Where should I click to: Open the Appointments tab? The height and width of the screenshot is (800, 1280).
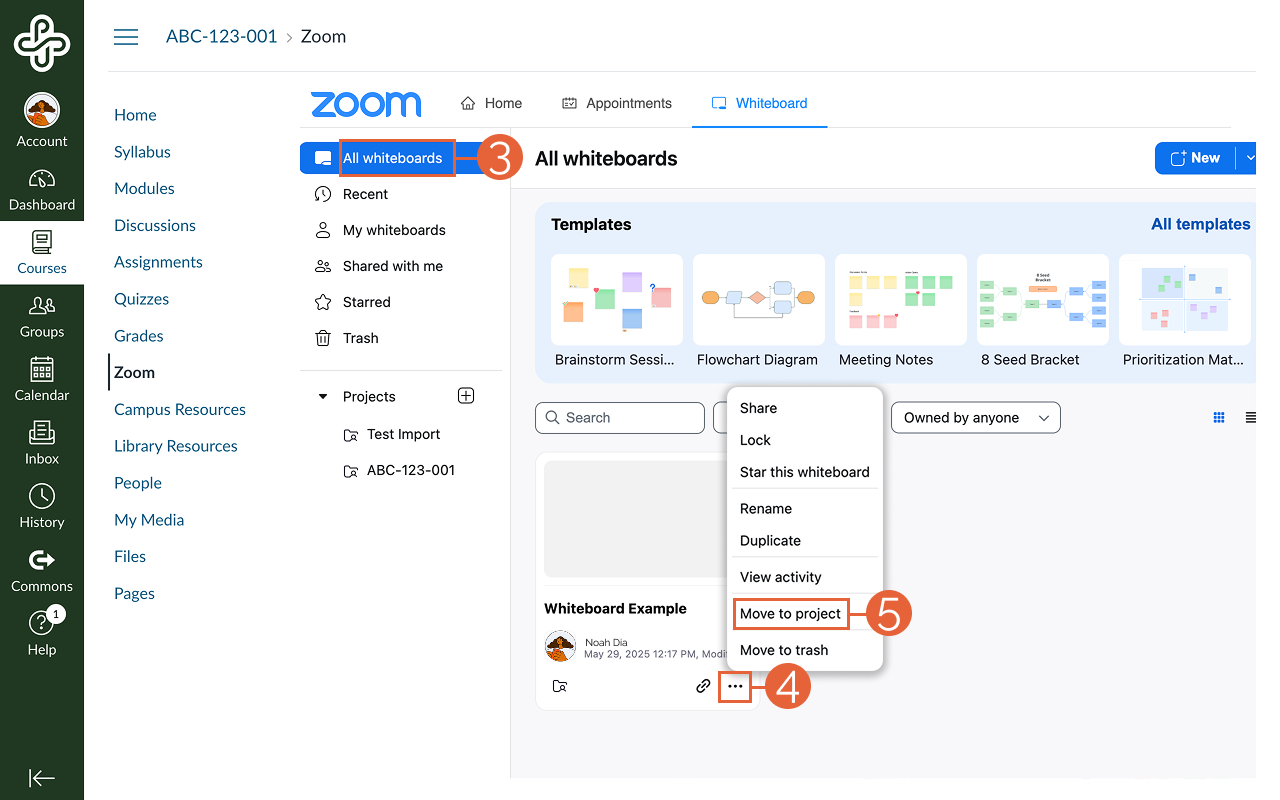click(x=617, y=103)
